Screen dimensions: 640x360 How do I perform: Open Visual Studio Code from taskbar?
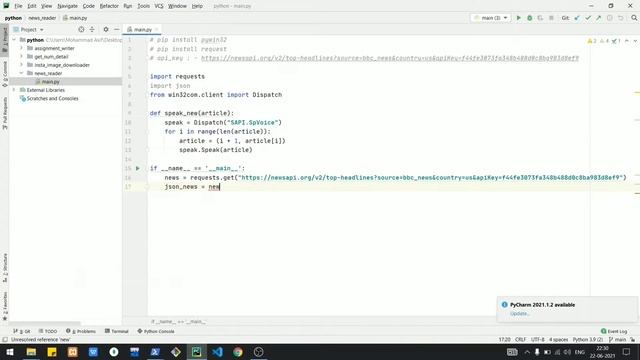click(217, 352)
